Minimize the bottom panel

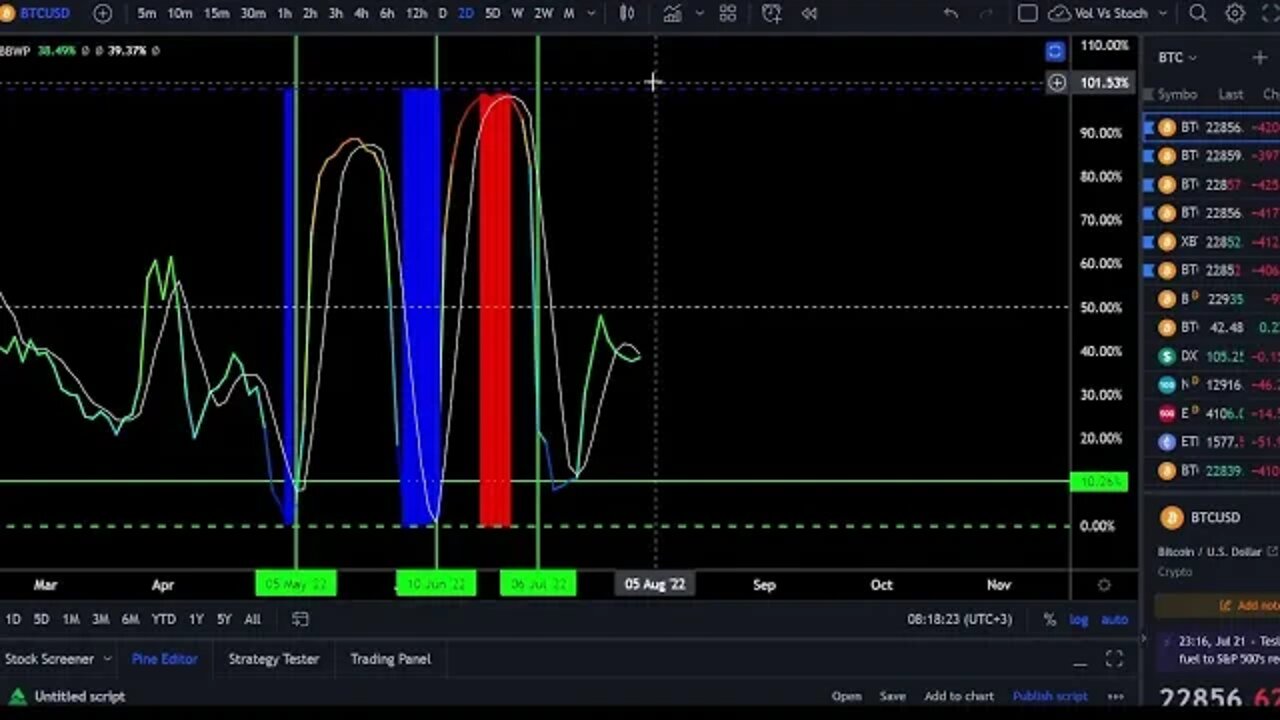tap(1080, 662)
